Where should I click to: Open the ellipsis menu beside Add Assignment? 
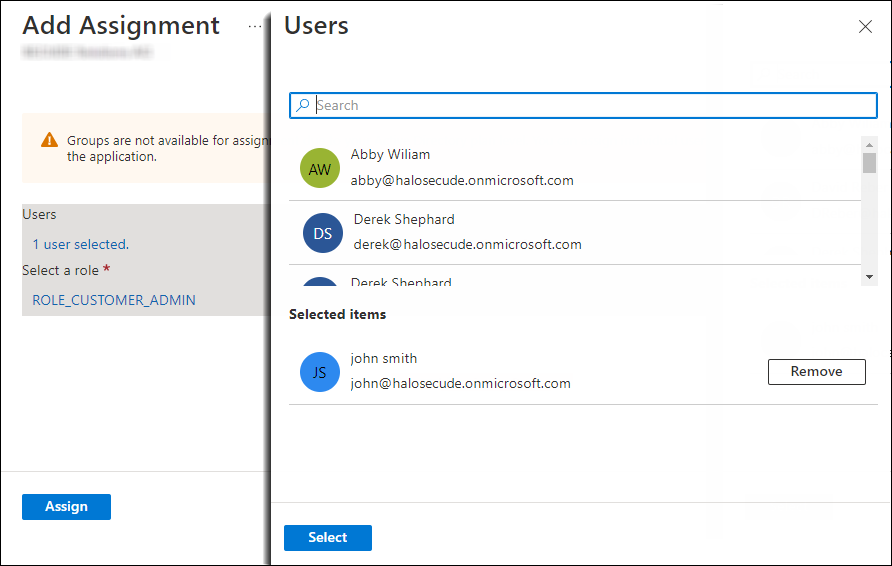point(255,27)
